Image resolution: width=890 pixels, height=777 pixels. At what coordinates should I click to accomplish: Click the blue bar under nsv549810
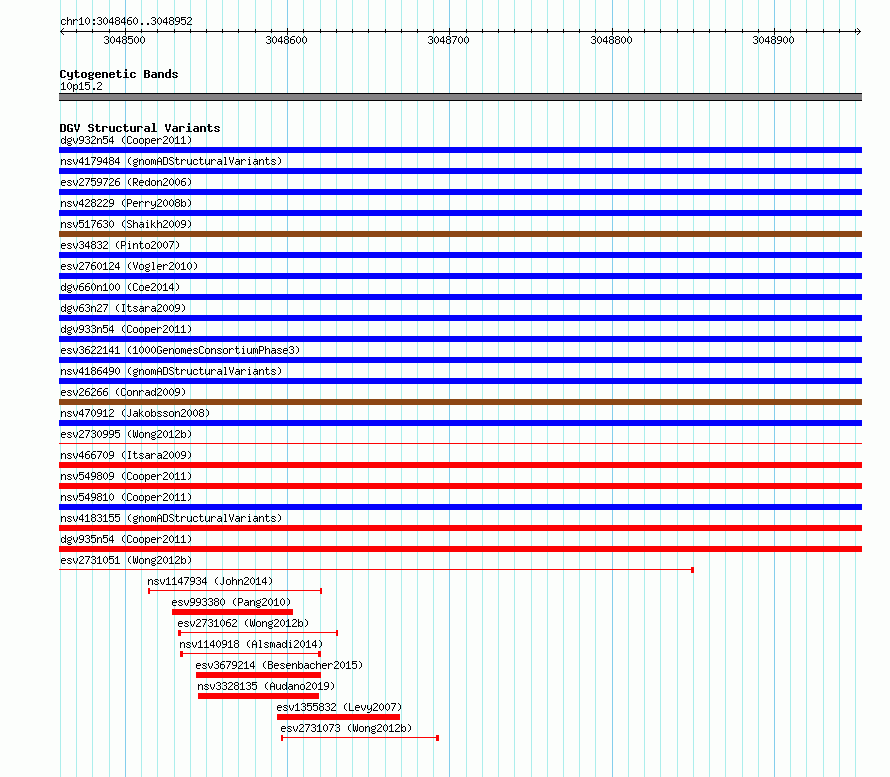click(x=460, y=507)
